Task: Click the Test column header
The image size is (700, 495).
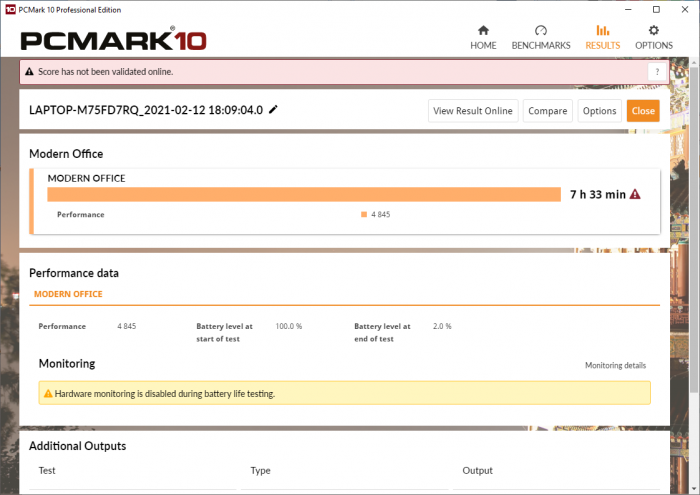Action: tap(47, 470)
